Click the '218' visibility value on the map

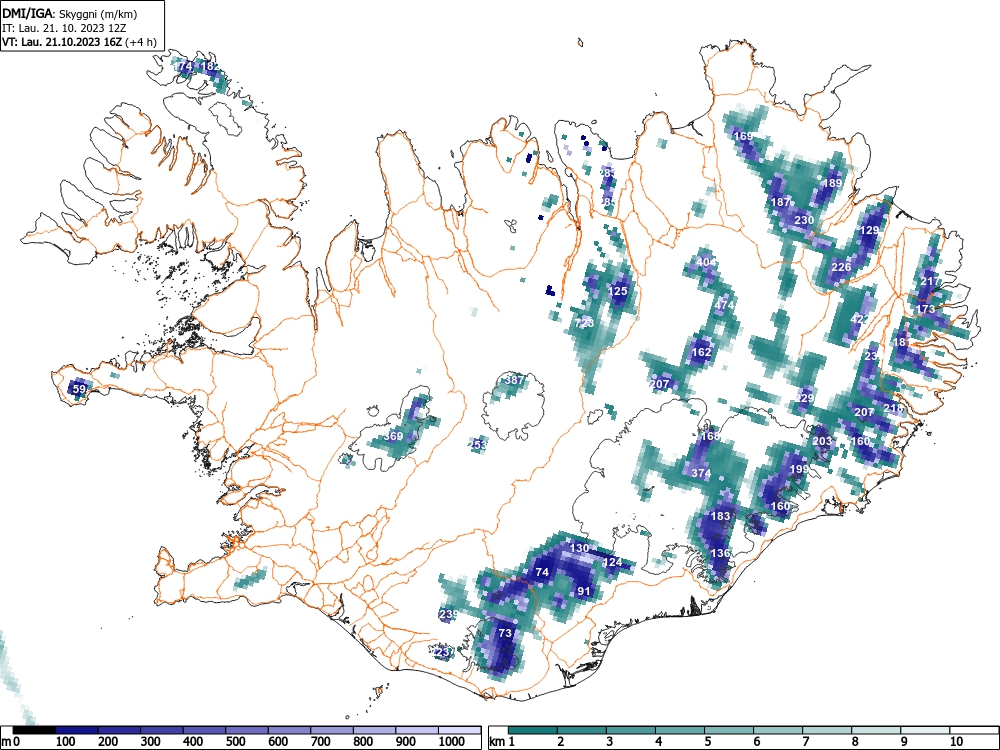(x=893, y=409)
